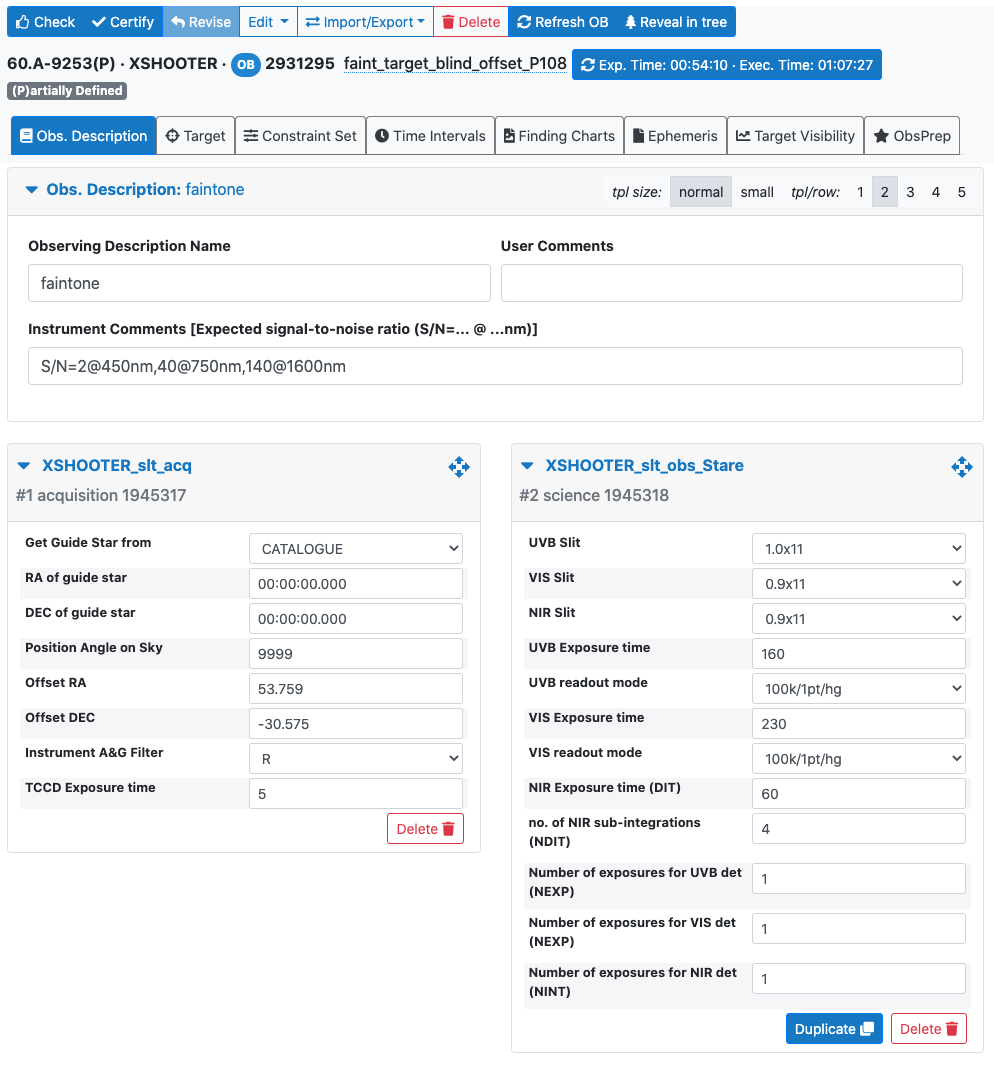
Task: Click the Instrument Comments text field
Action: click(x=495, y=367)
